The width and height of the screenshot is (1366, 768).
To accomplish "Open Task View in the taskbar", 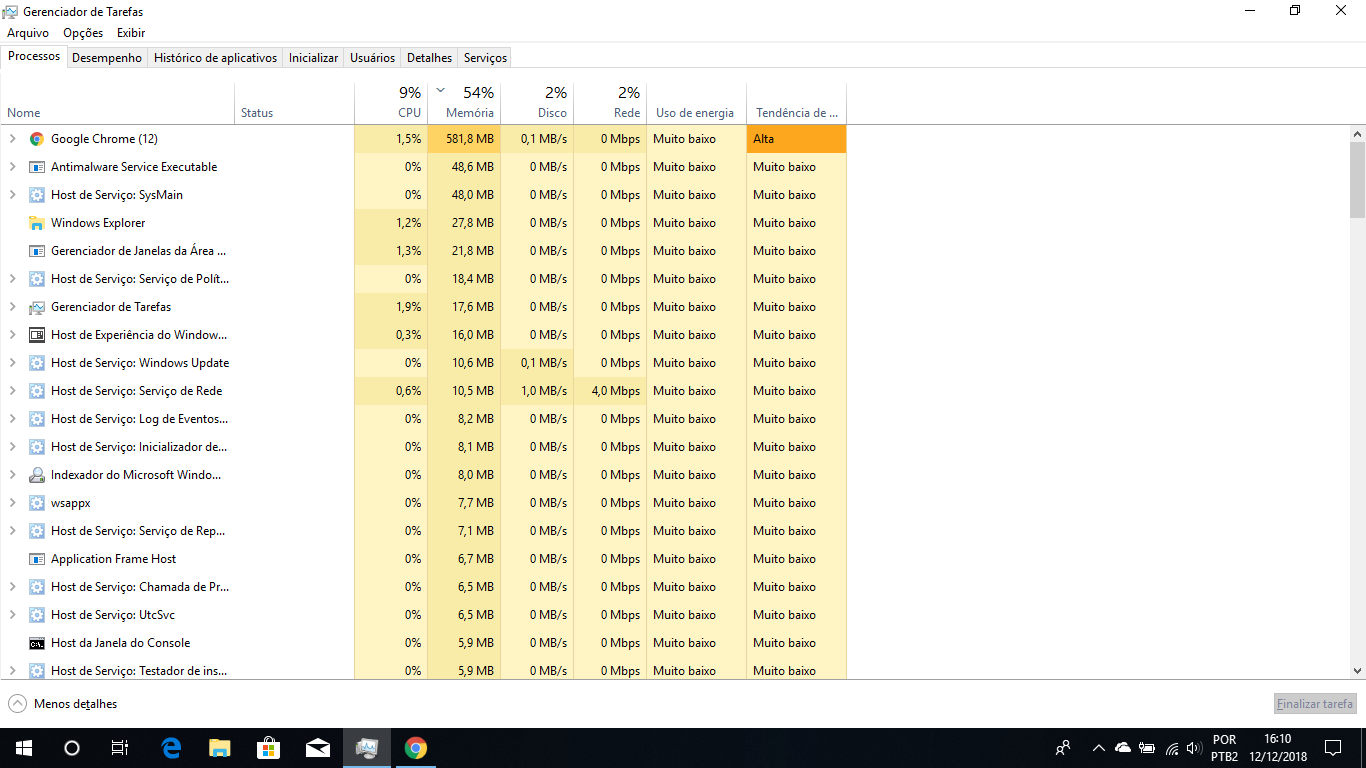I will (x=120, y=748).
